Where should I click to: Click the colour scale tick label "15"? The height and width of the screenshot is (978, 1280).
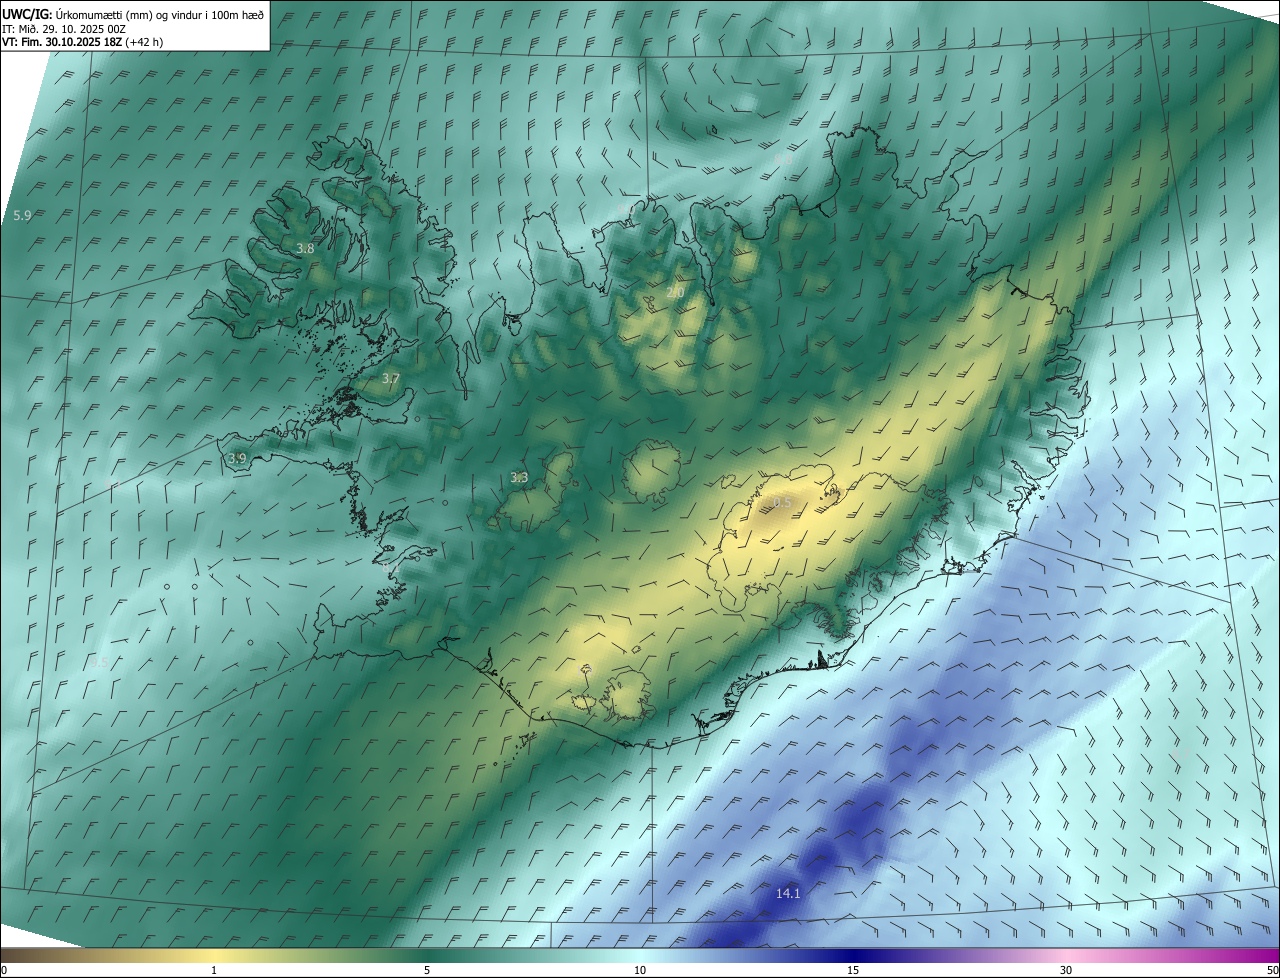click(853, 970)
